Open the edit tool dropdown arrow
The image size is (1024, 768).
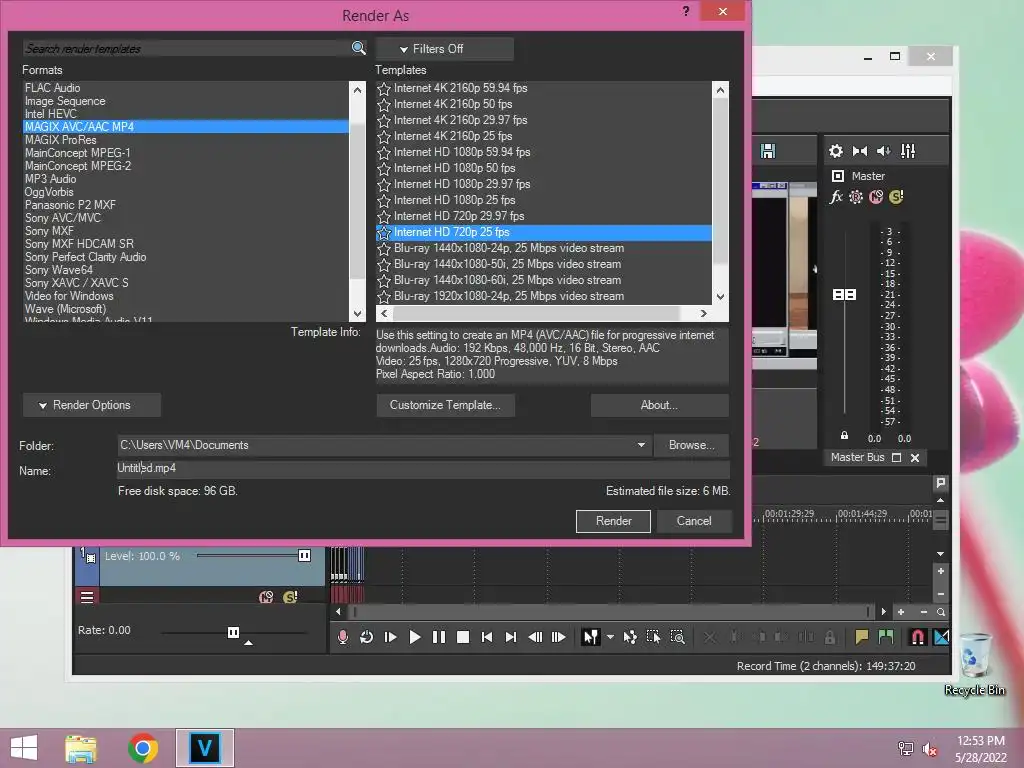coord(610,637)
